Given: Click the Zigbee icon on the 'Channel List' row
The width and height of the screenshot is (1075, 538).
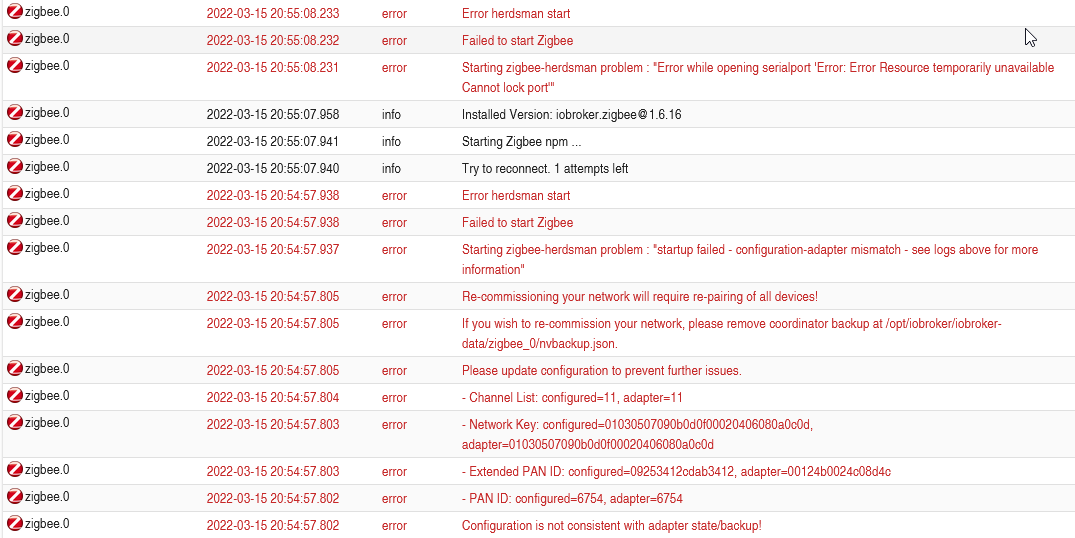Looking at the screenshot, I should [x=15, y=396].
